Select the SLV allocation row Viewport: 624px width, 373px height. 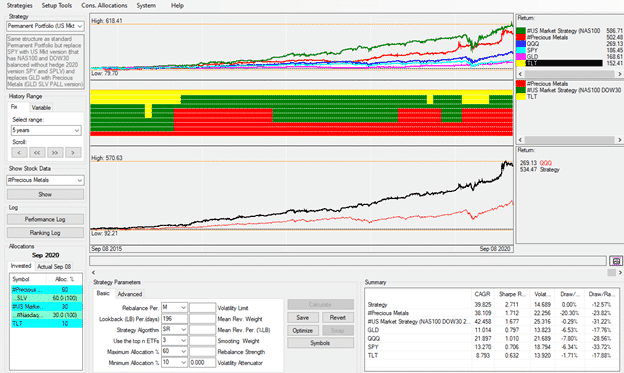[x=47, y=298]
